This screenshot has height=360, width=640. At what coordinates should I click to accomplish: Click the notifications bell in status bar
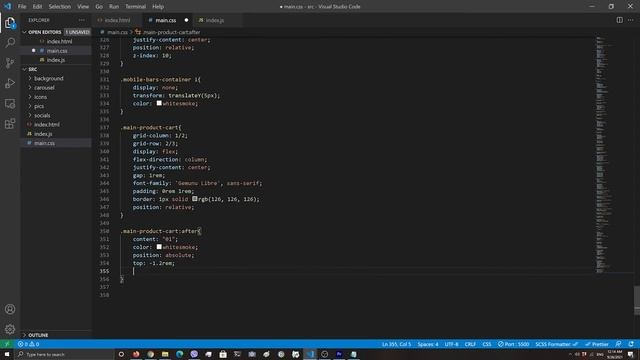pos(631,344)
